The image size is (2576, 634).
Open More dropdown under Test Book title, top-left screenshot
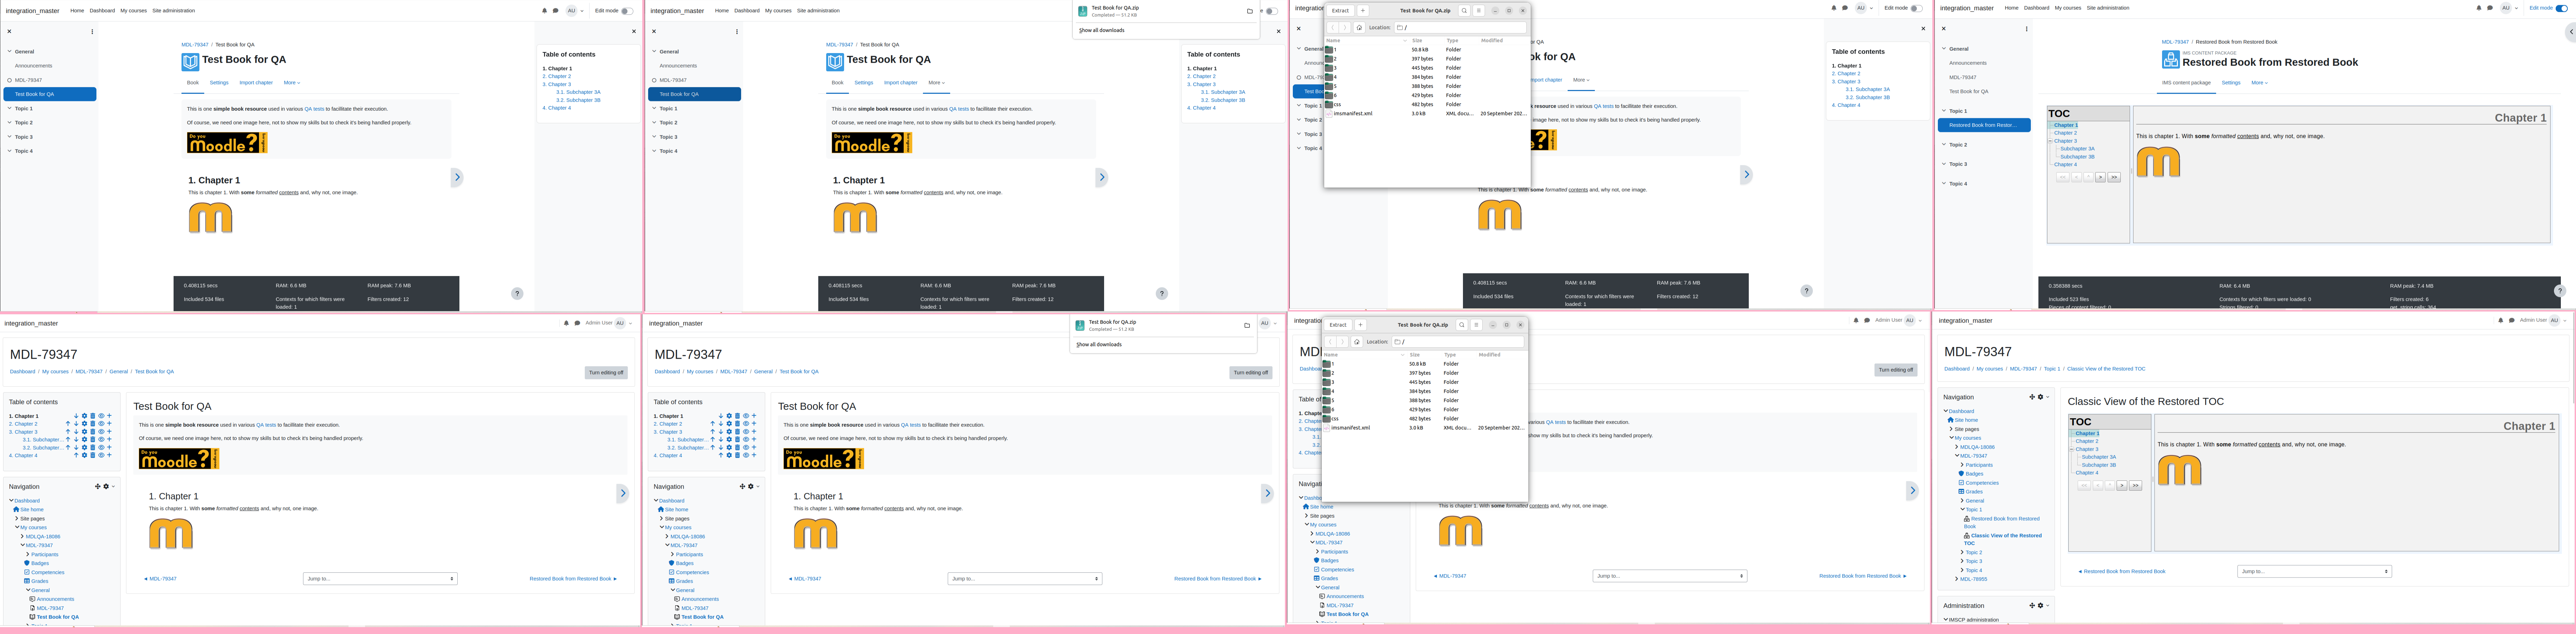[292, 83]
